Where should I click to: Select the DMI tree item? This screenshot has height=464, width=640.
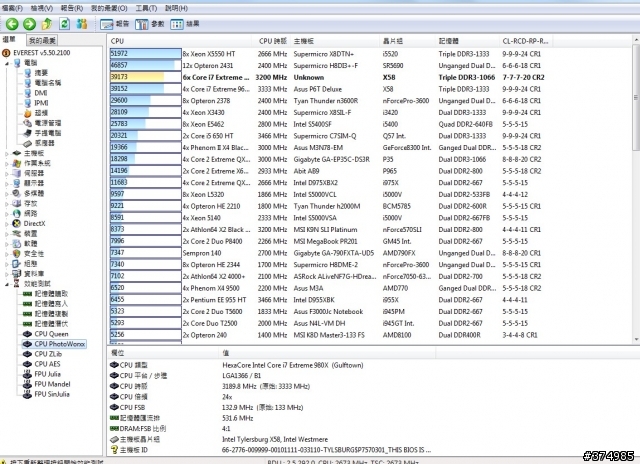41,93
